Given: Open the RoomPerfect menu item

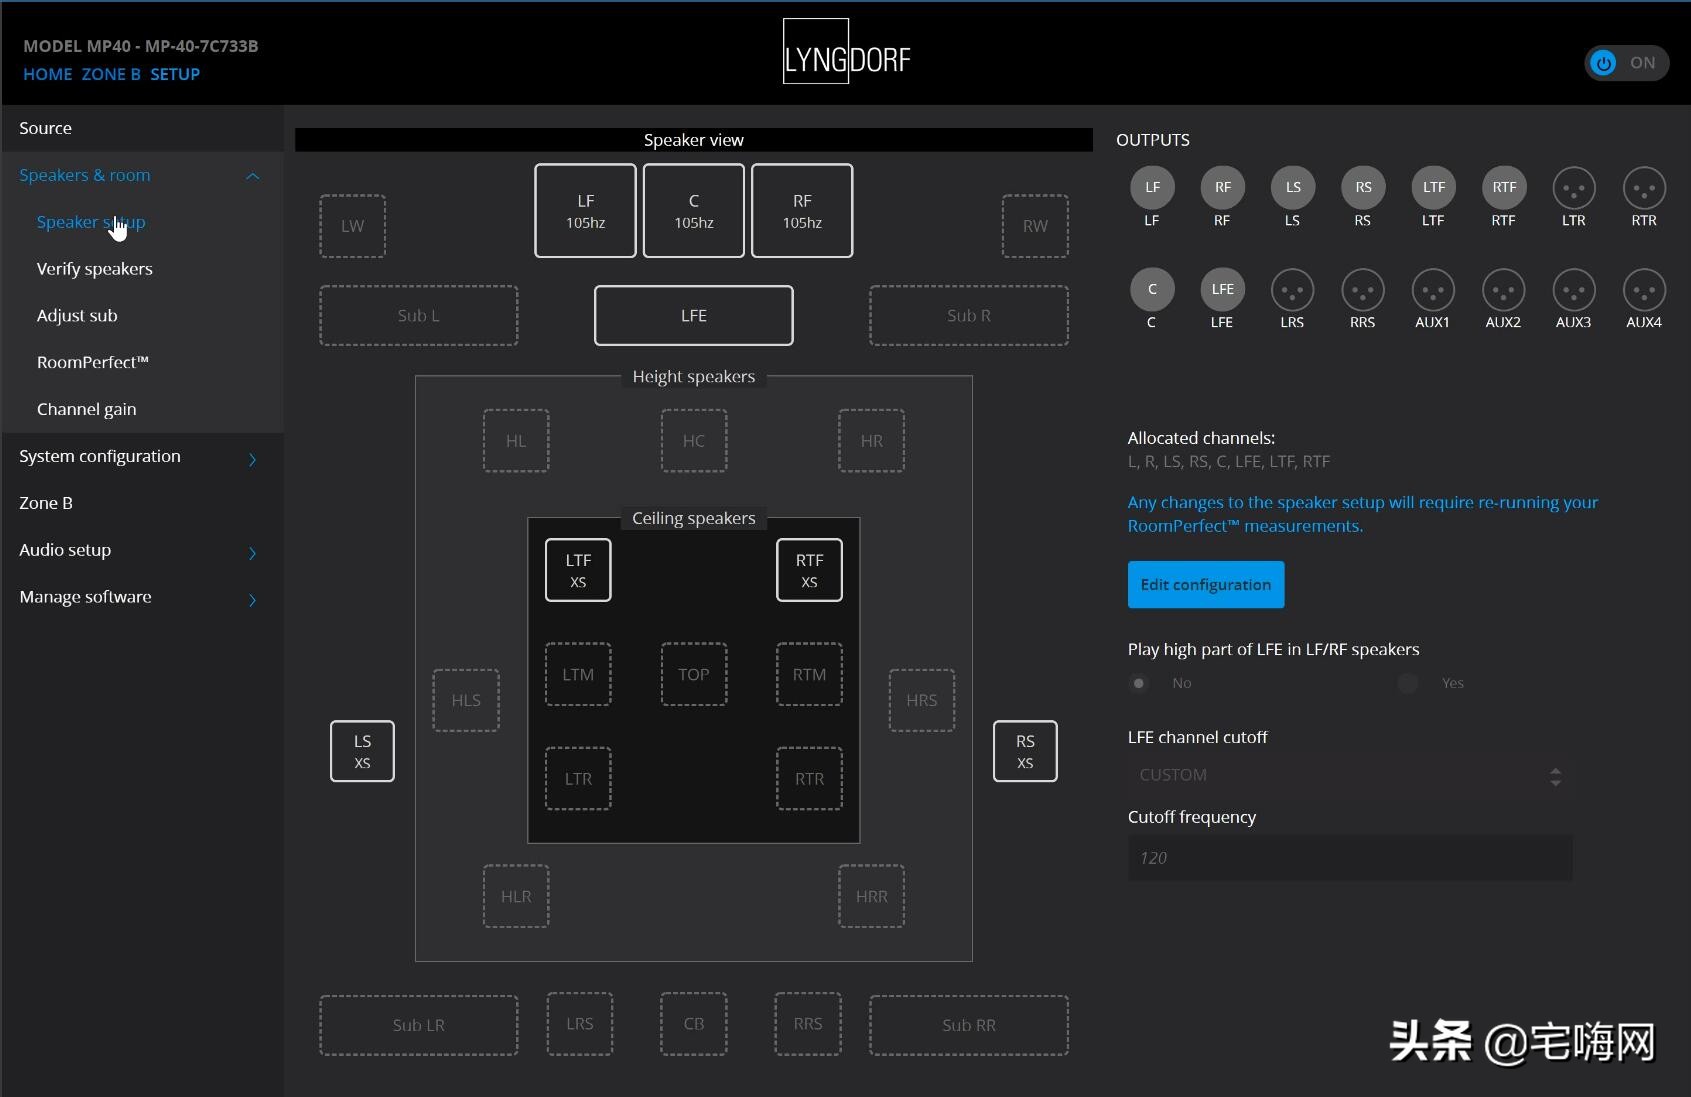Looking at the screenshot, I should coord(92,362).
